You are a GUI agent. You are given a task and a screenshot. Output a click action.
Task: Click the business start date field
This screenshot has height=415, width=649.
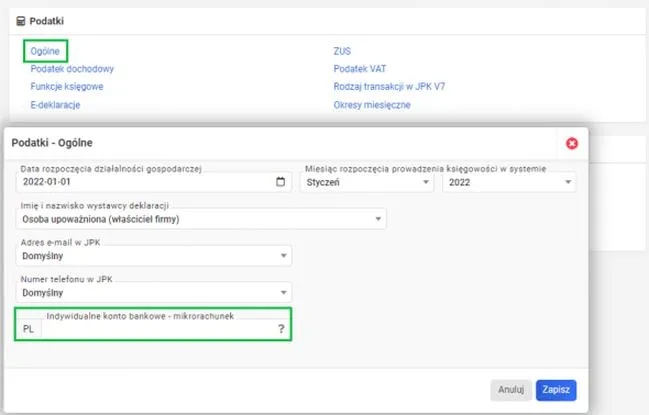154,182
